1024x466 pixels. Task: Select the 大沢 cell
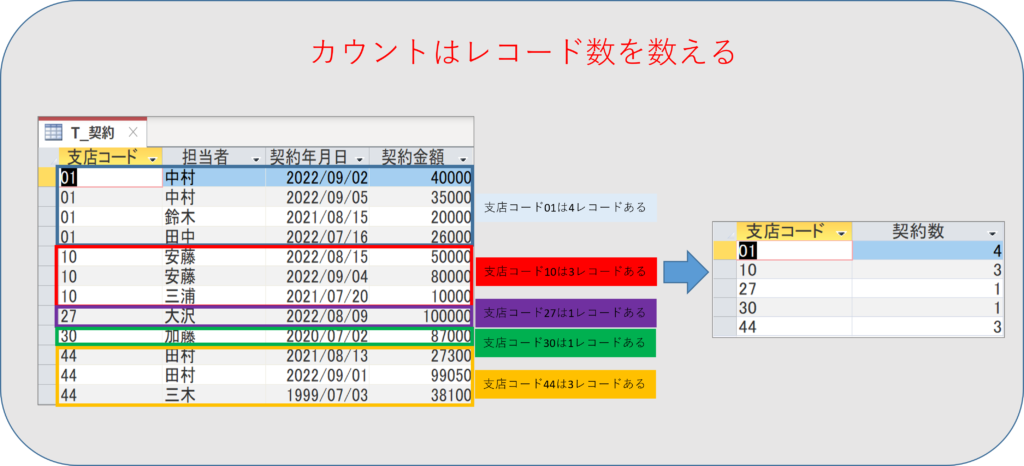click(214, 317)
